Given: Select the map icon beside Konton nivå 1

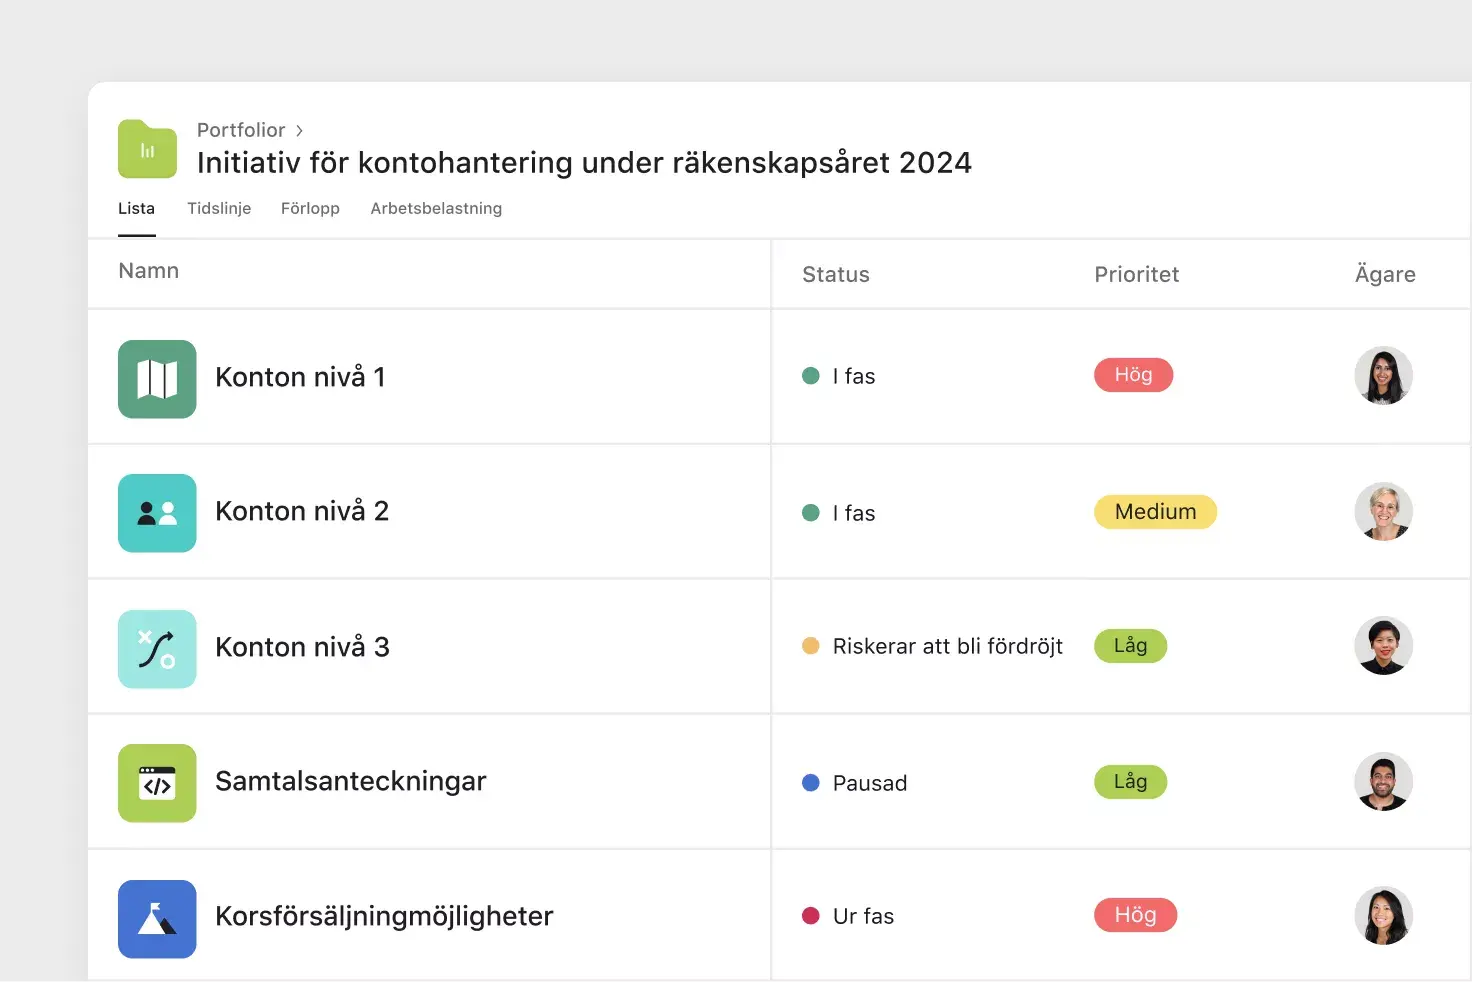Looking at the screenshot, I should coord(157,379).
